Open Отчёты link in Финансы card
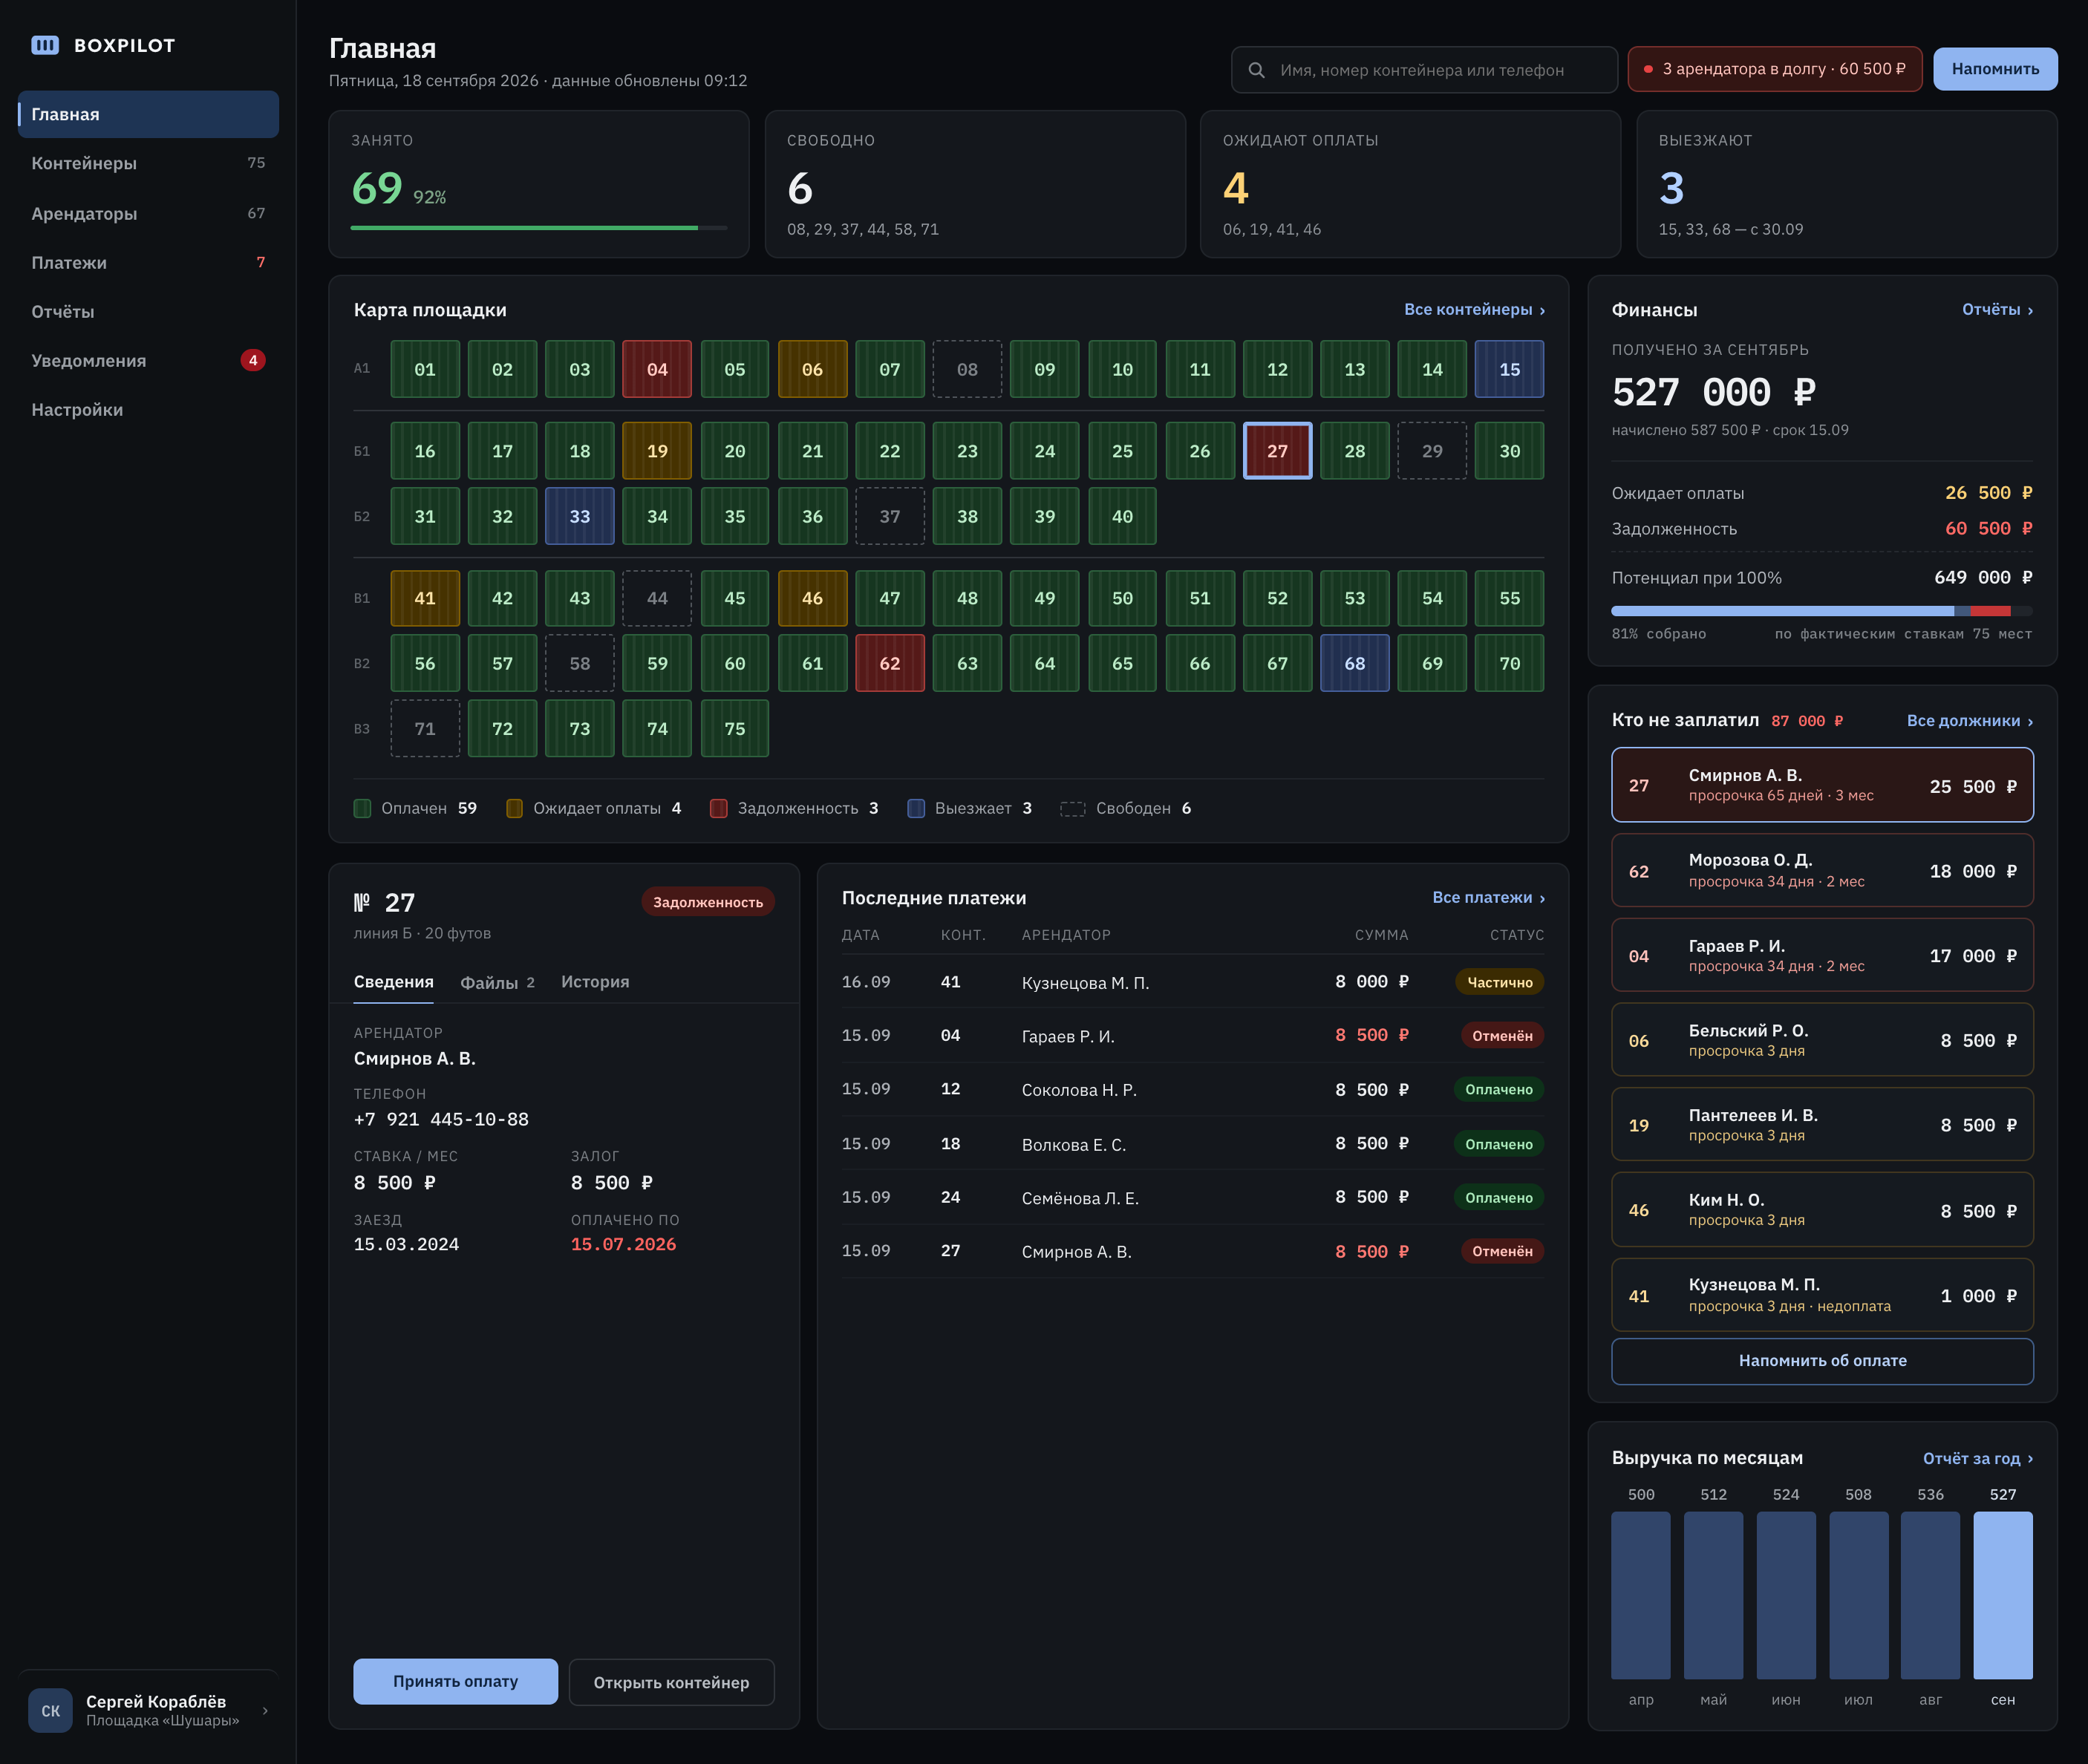 pos(1997,310)
